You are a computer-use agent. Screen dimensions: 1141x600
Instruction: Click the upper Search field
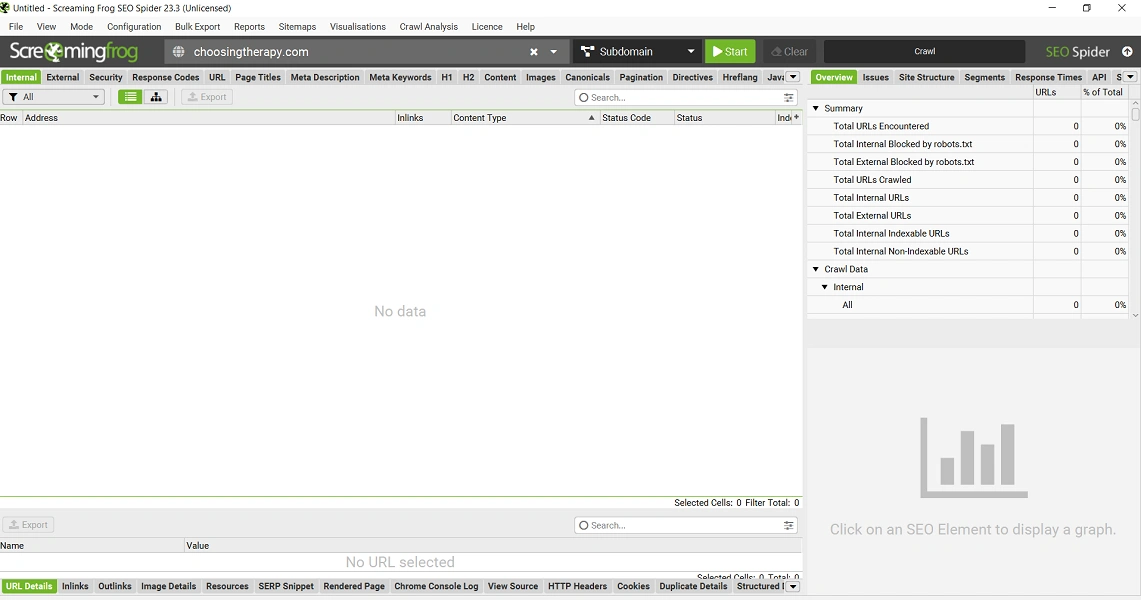pos(685,97)
